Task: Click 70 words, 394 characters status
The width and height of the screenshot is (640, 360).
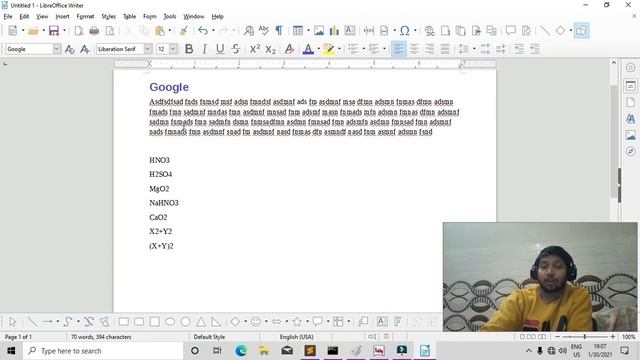Action: pos(101,337)
